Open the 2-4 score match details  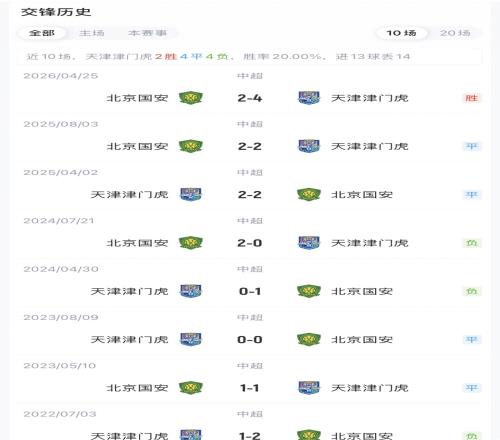tap(250, 98)
